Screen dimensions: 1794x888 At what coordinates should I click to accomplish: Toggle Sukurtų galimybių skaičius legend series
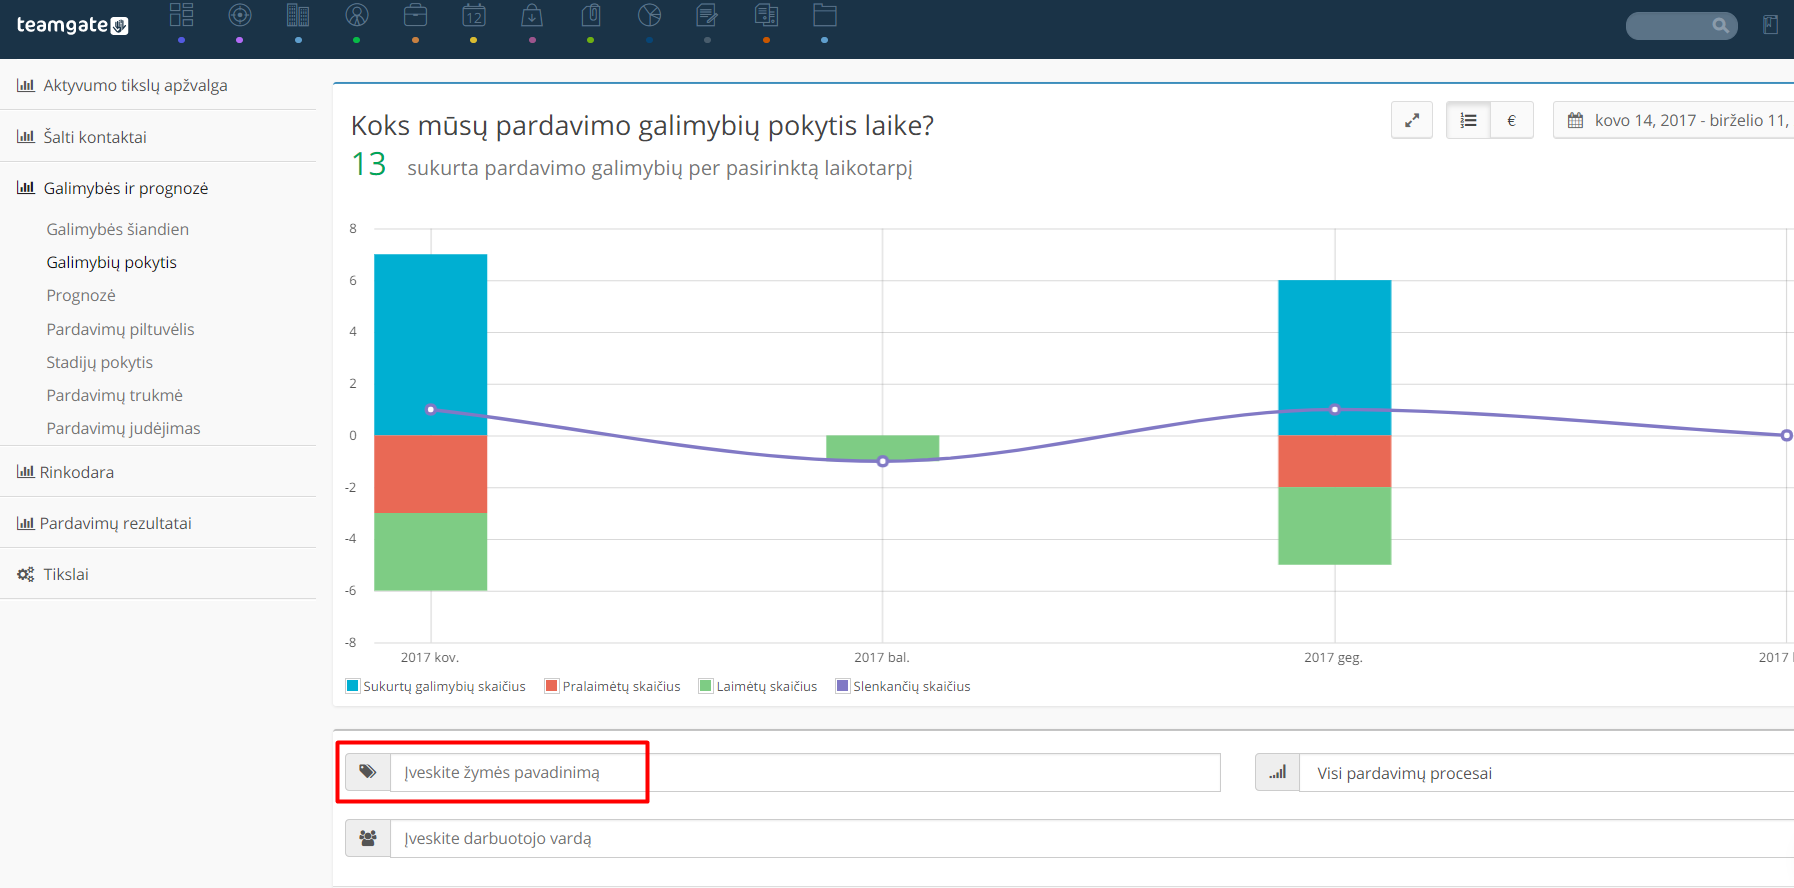click(435, 686)
